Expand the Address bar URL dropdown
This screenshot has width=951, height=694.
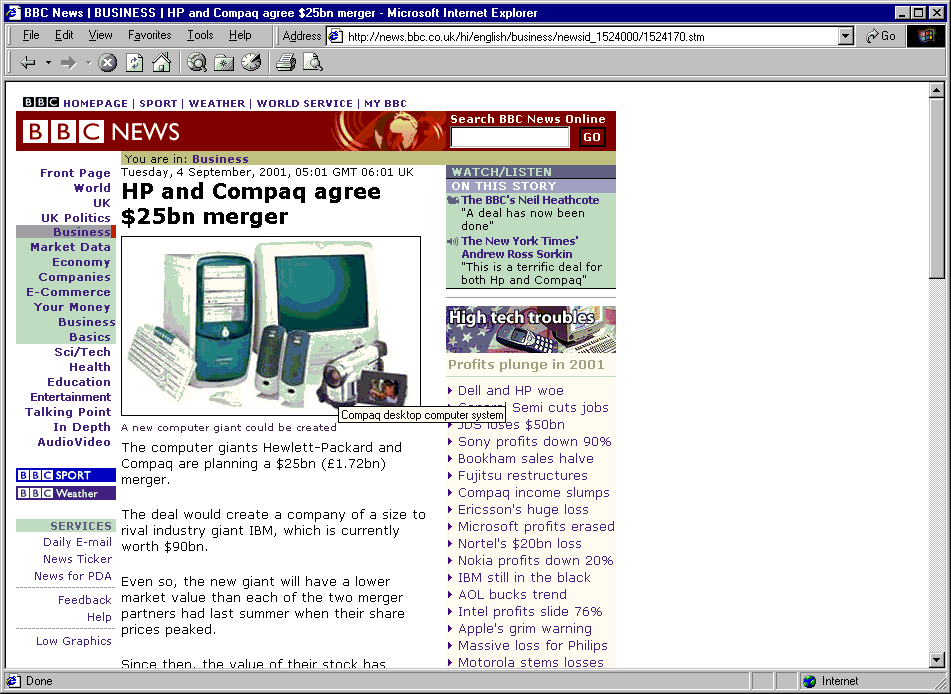[846, 36]
